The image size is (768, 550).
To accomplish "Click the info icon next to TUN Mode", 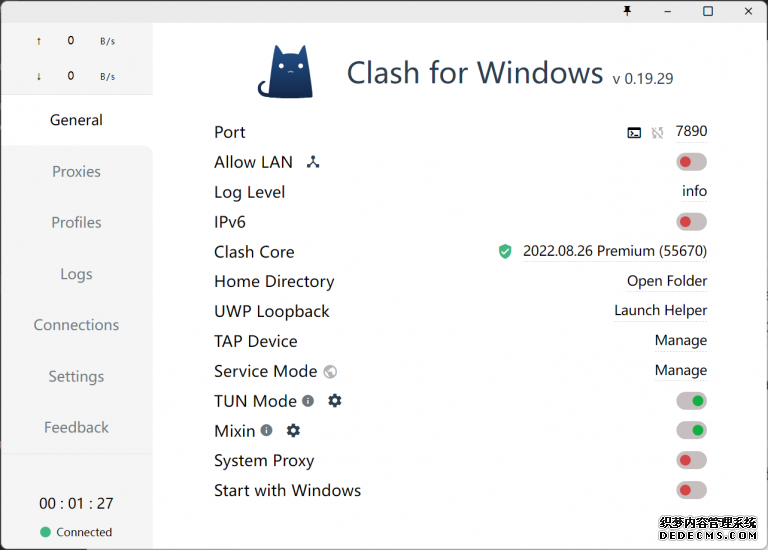I will pyautogui.click(x=308, y=401).
